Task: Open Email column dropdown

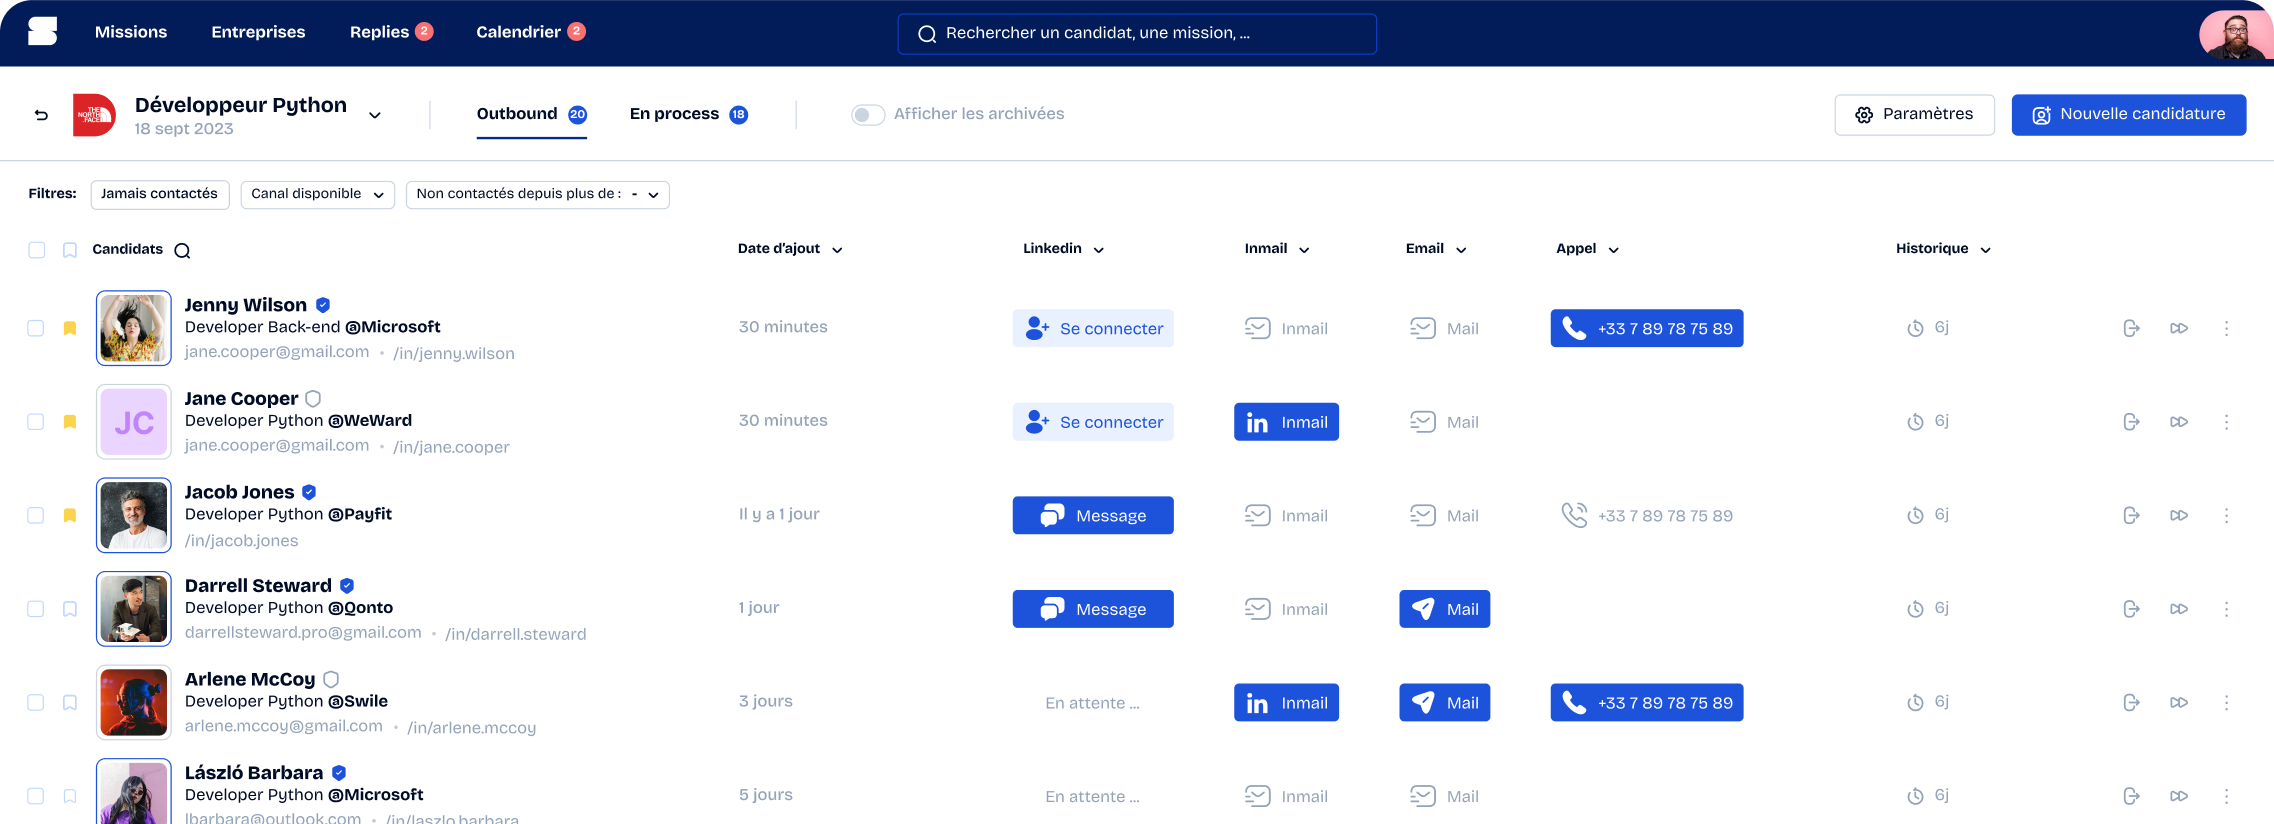Action: coord(1436,249)
